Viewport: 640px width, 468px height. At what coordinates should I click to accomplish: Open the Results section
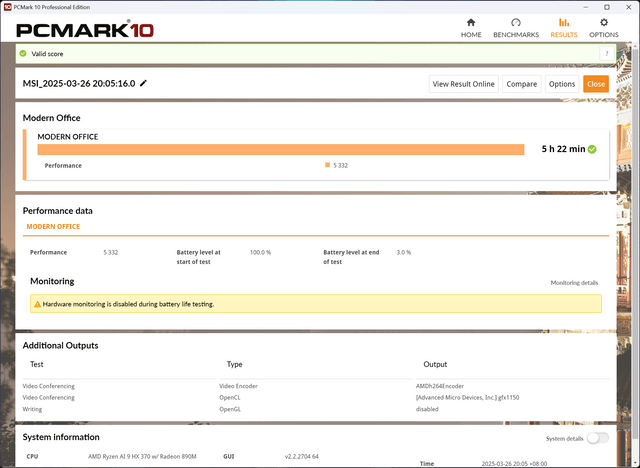564,28
